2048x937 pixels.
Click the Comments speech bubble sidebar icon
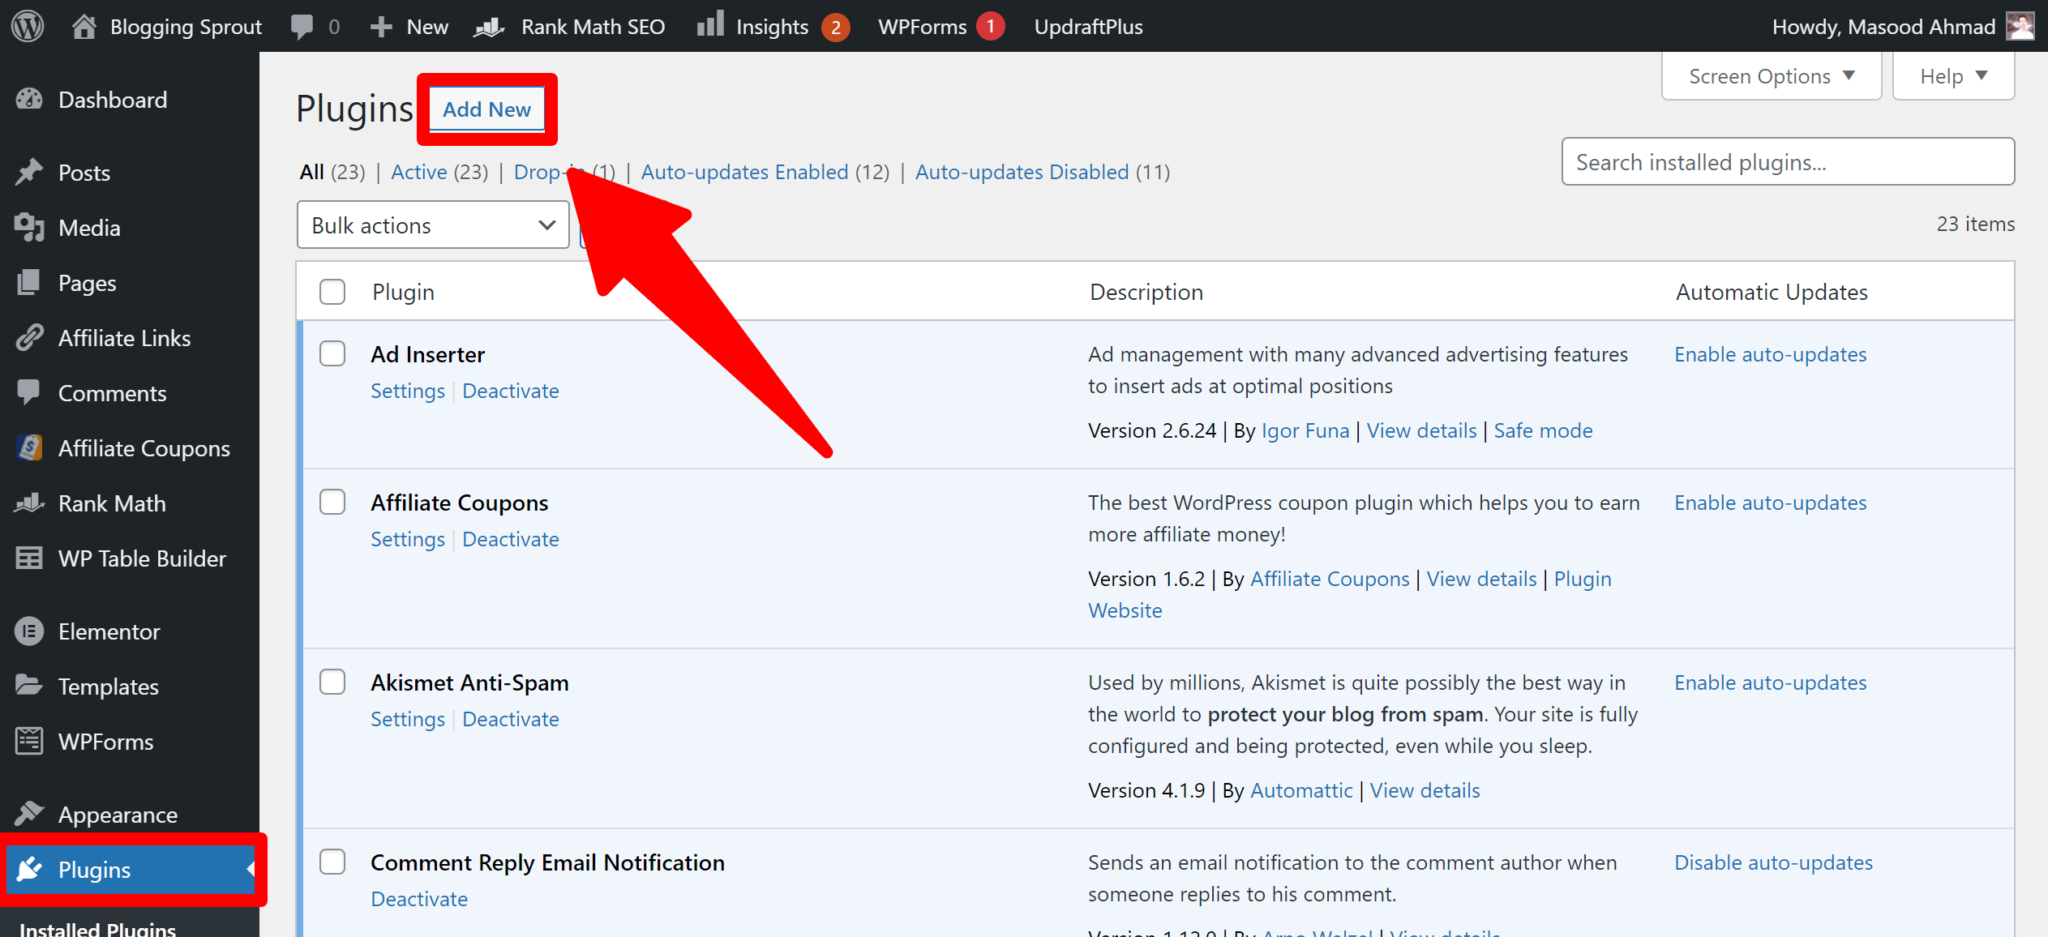tap(30, 392)
